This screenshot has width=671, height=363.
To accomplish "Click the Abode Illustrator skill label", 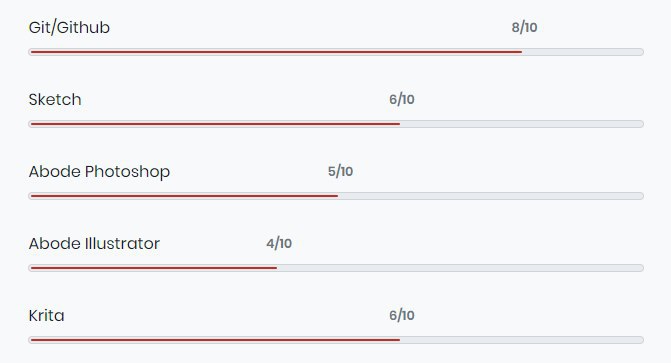I will coord(94,244).
